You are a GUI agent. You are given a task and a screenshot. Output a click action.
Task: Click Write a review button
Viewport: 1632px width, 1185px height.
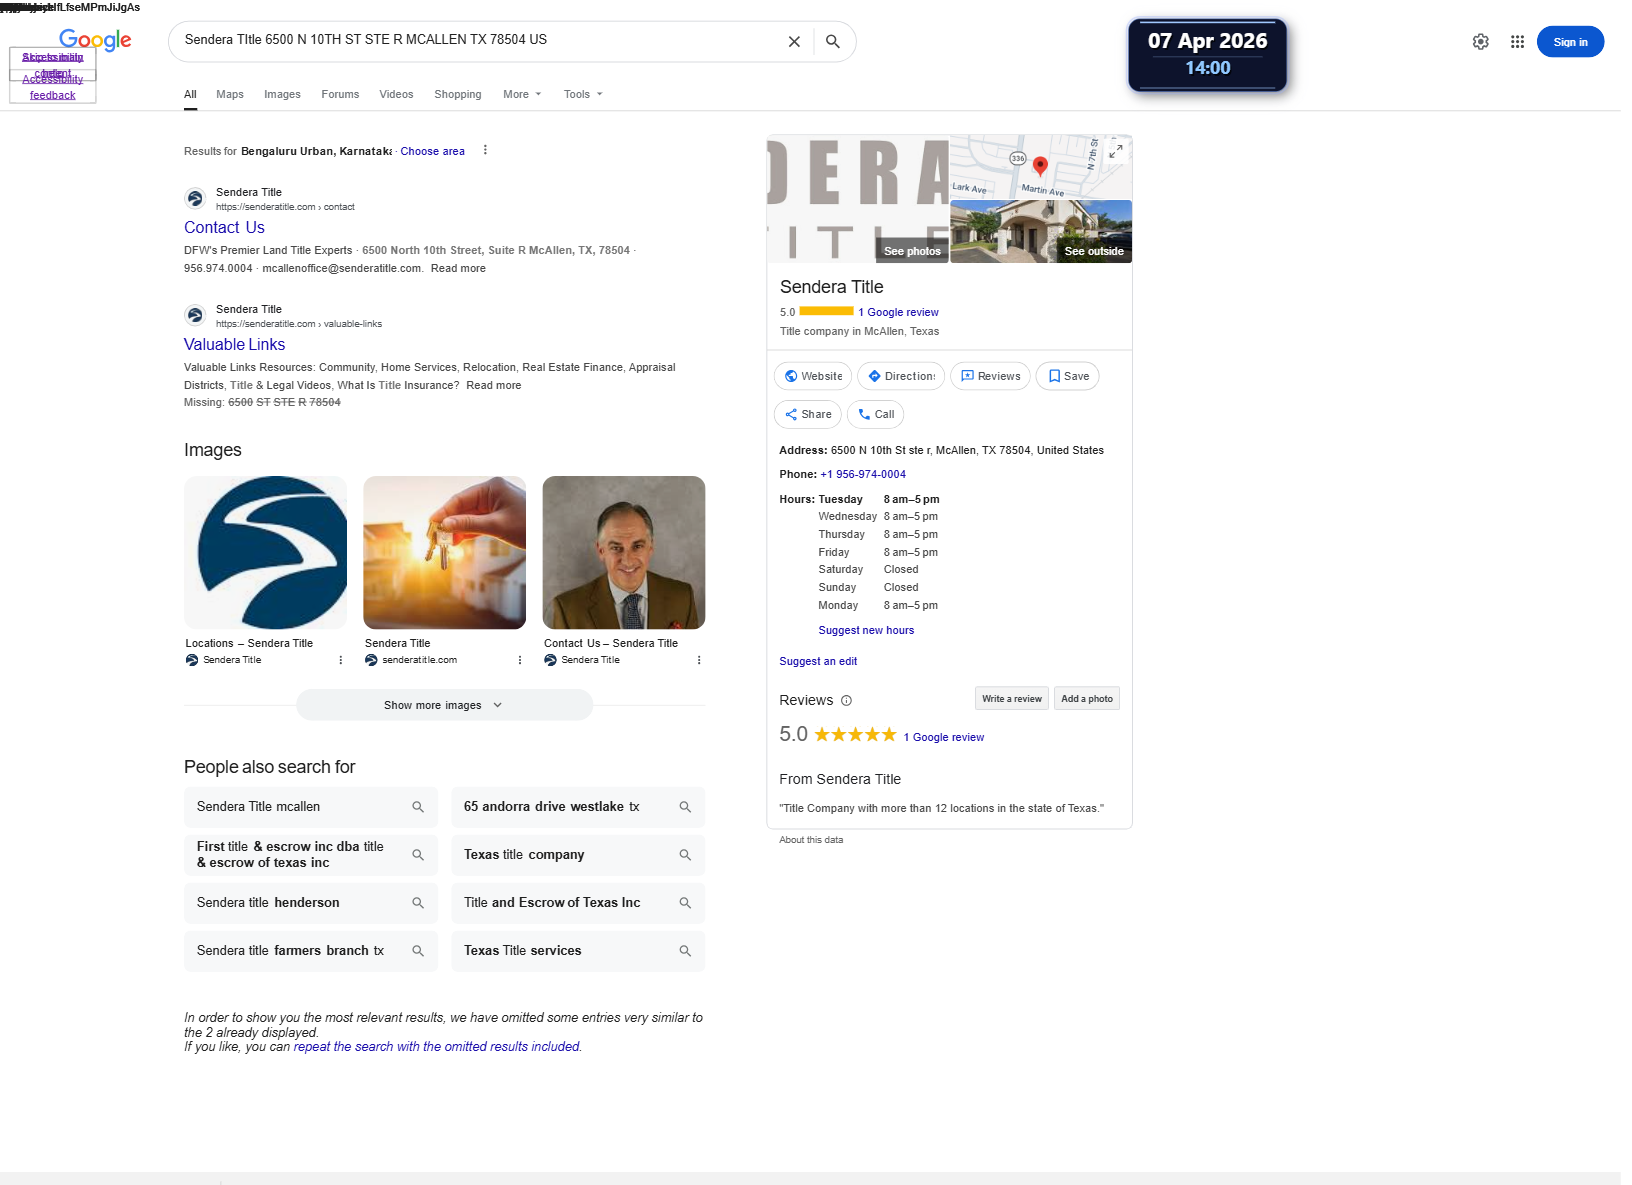[x=1012, y=699]
